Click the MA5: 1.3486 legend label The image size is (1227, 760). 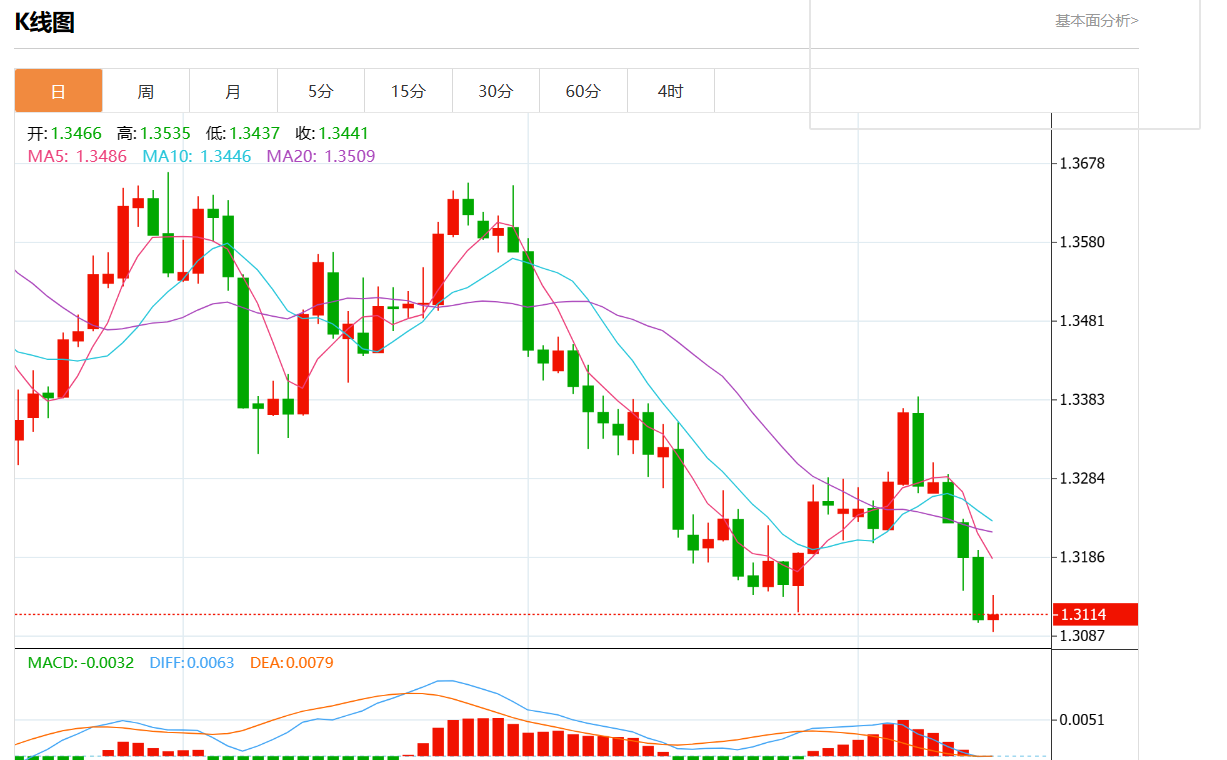[x=77, y=156]
